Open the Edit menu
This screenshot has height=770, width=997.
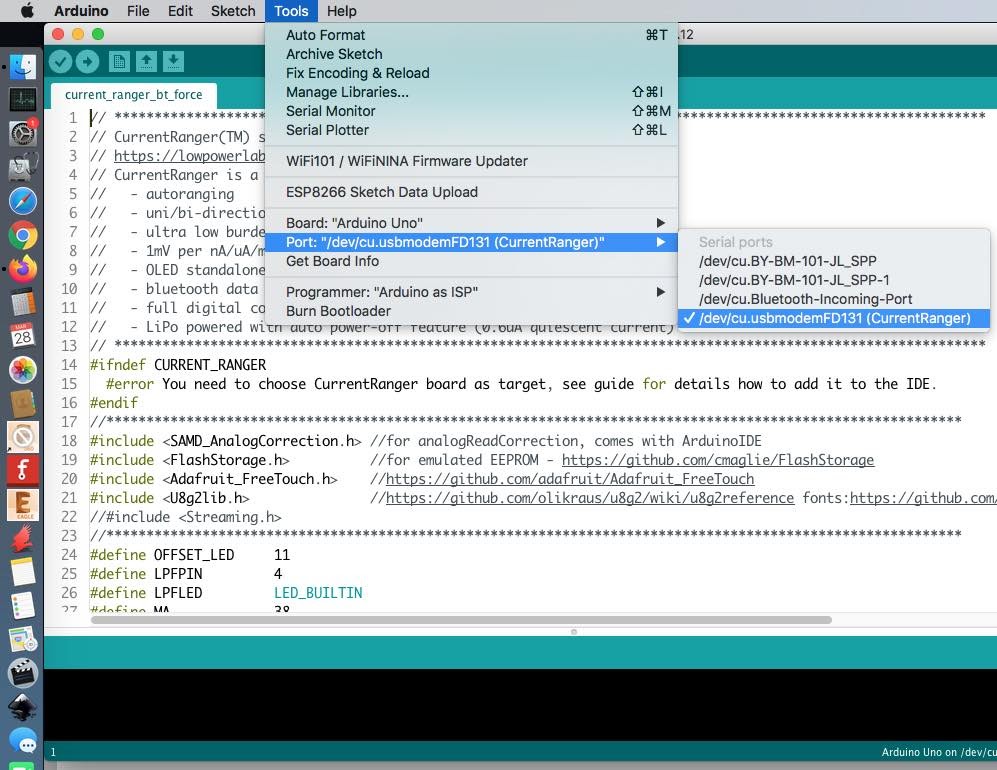[x=180, y=11]
